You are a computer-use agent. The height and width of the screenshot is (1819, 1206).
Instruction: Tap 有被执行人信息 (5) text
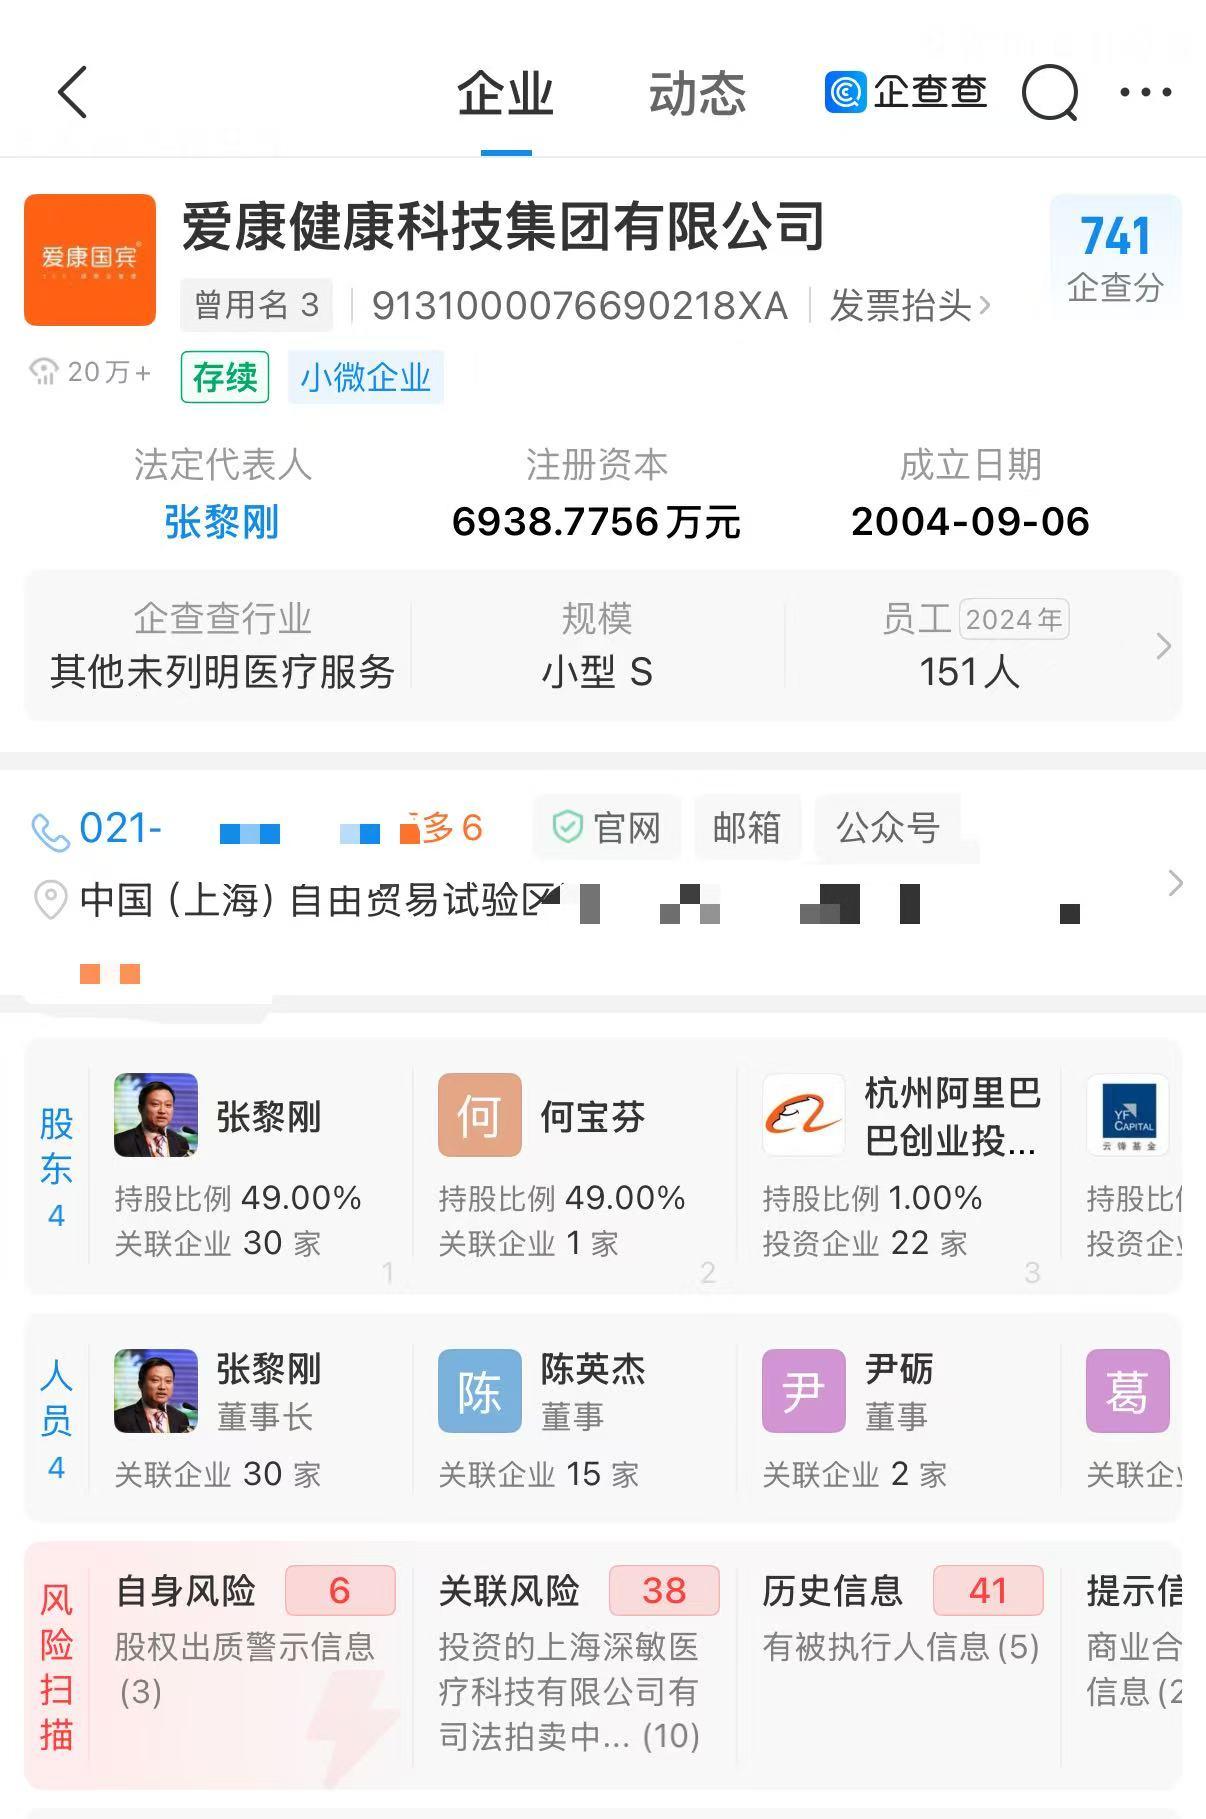tap(901, 1647)
